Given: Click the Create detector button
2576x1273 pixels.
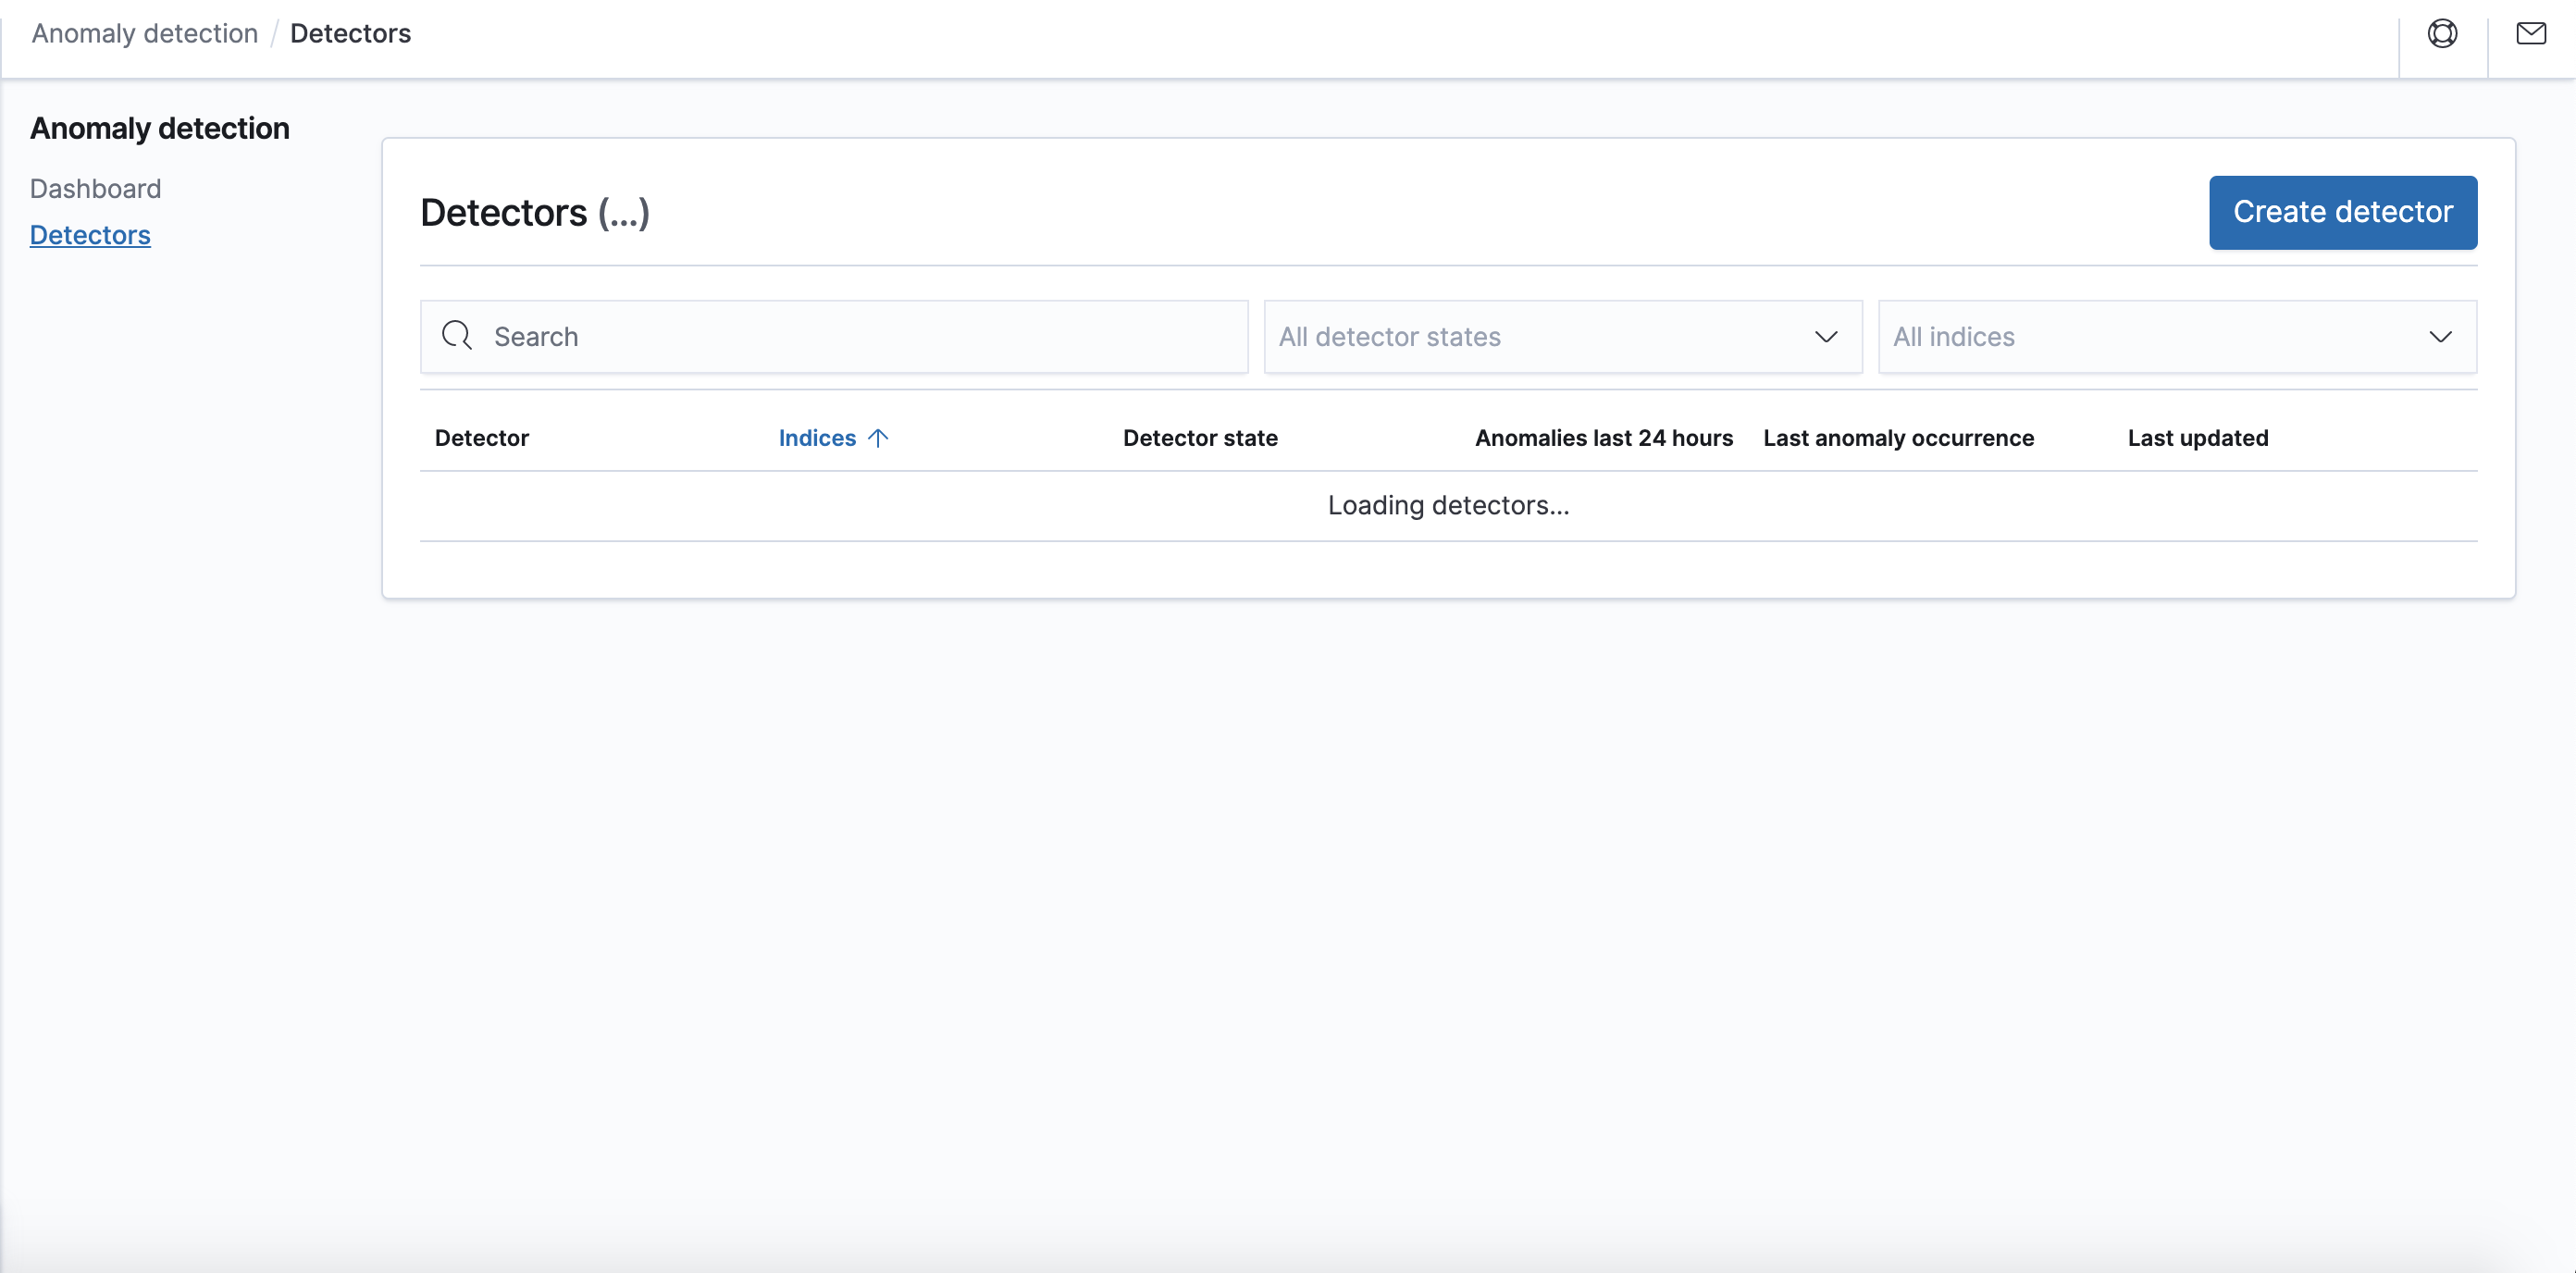Looking at the screenshot, I should (x=2343, y=212).
